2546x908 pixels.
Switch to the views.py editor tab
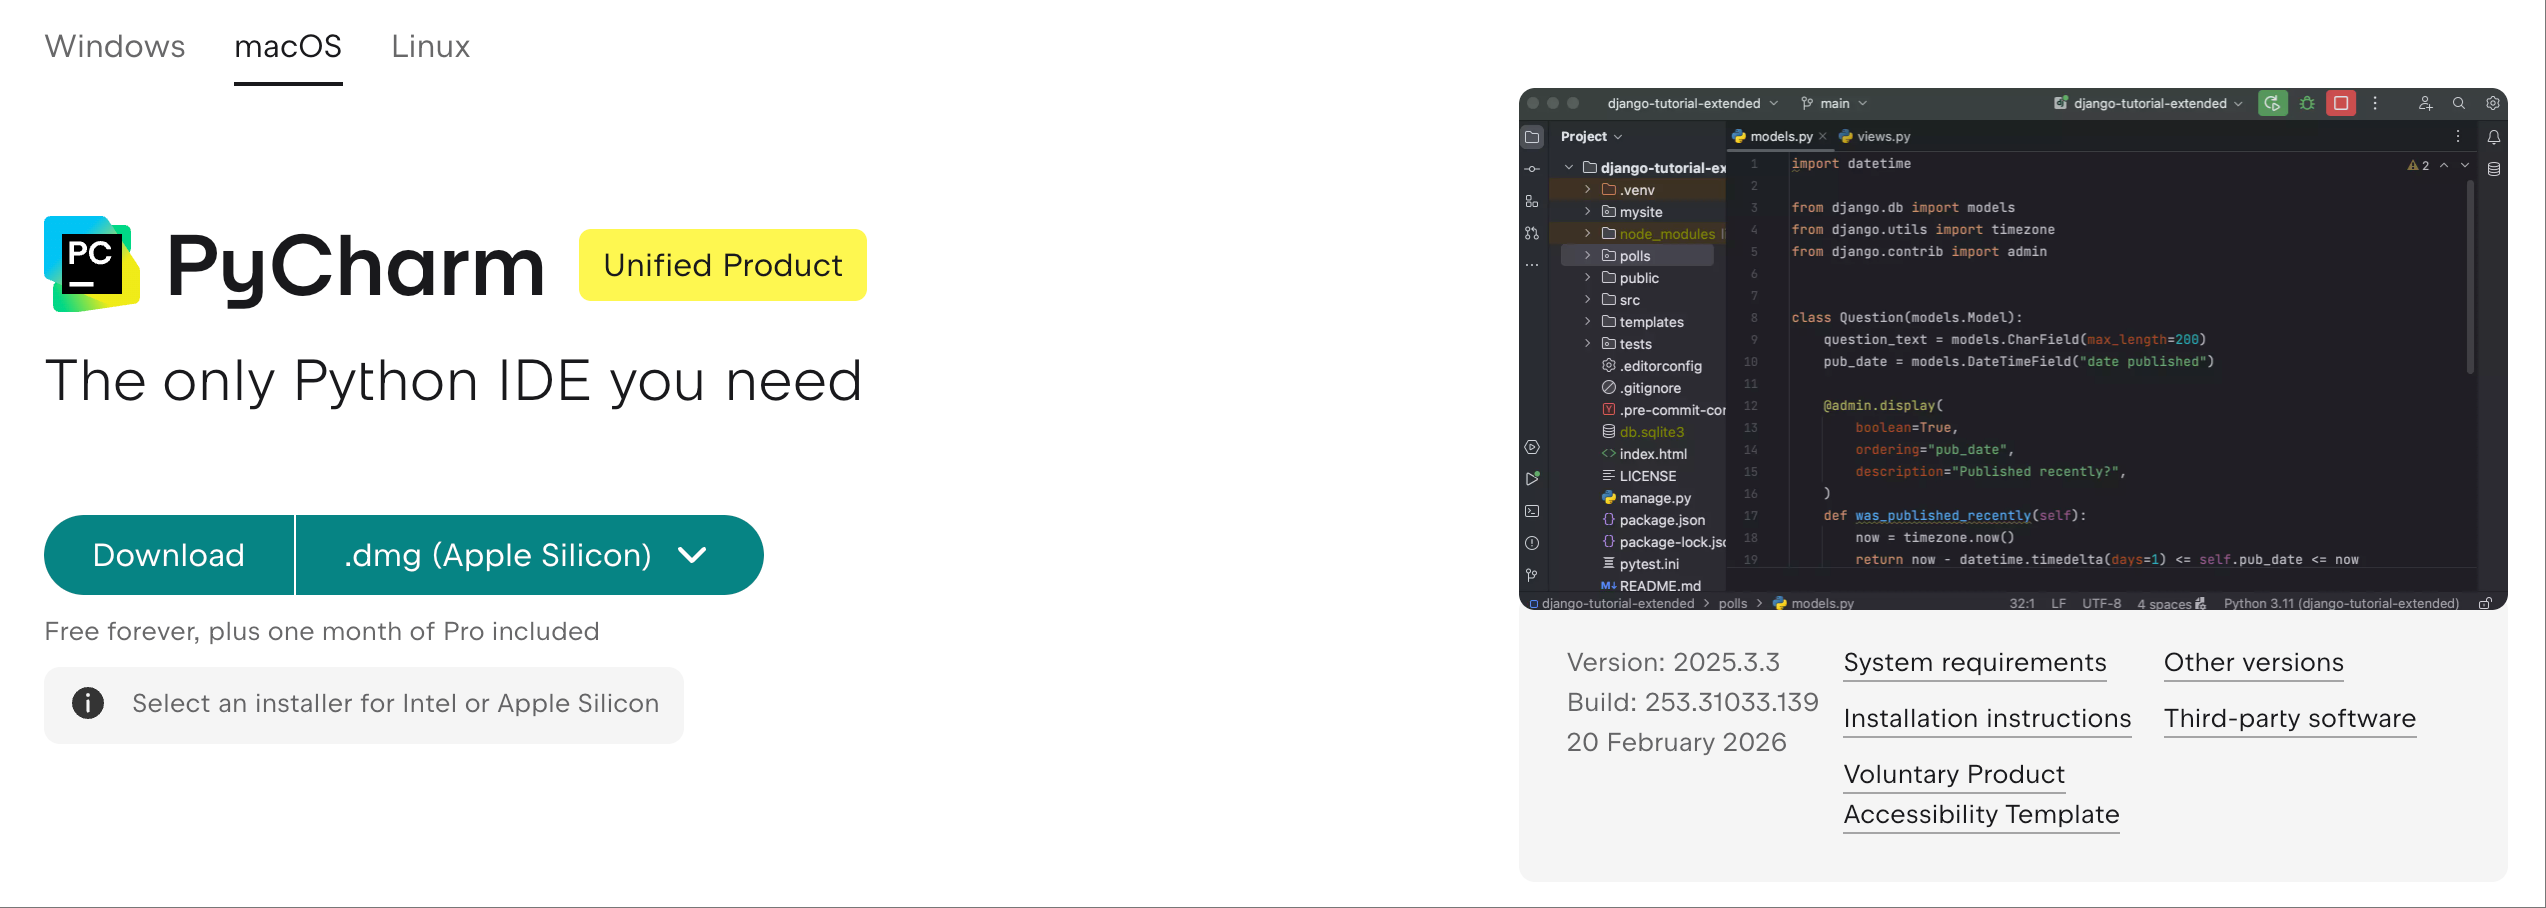(x=1882, y=137)
